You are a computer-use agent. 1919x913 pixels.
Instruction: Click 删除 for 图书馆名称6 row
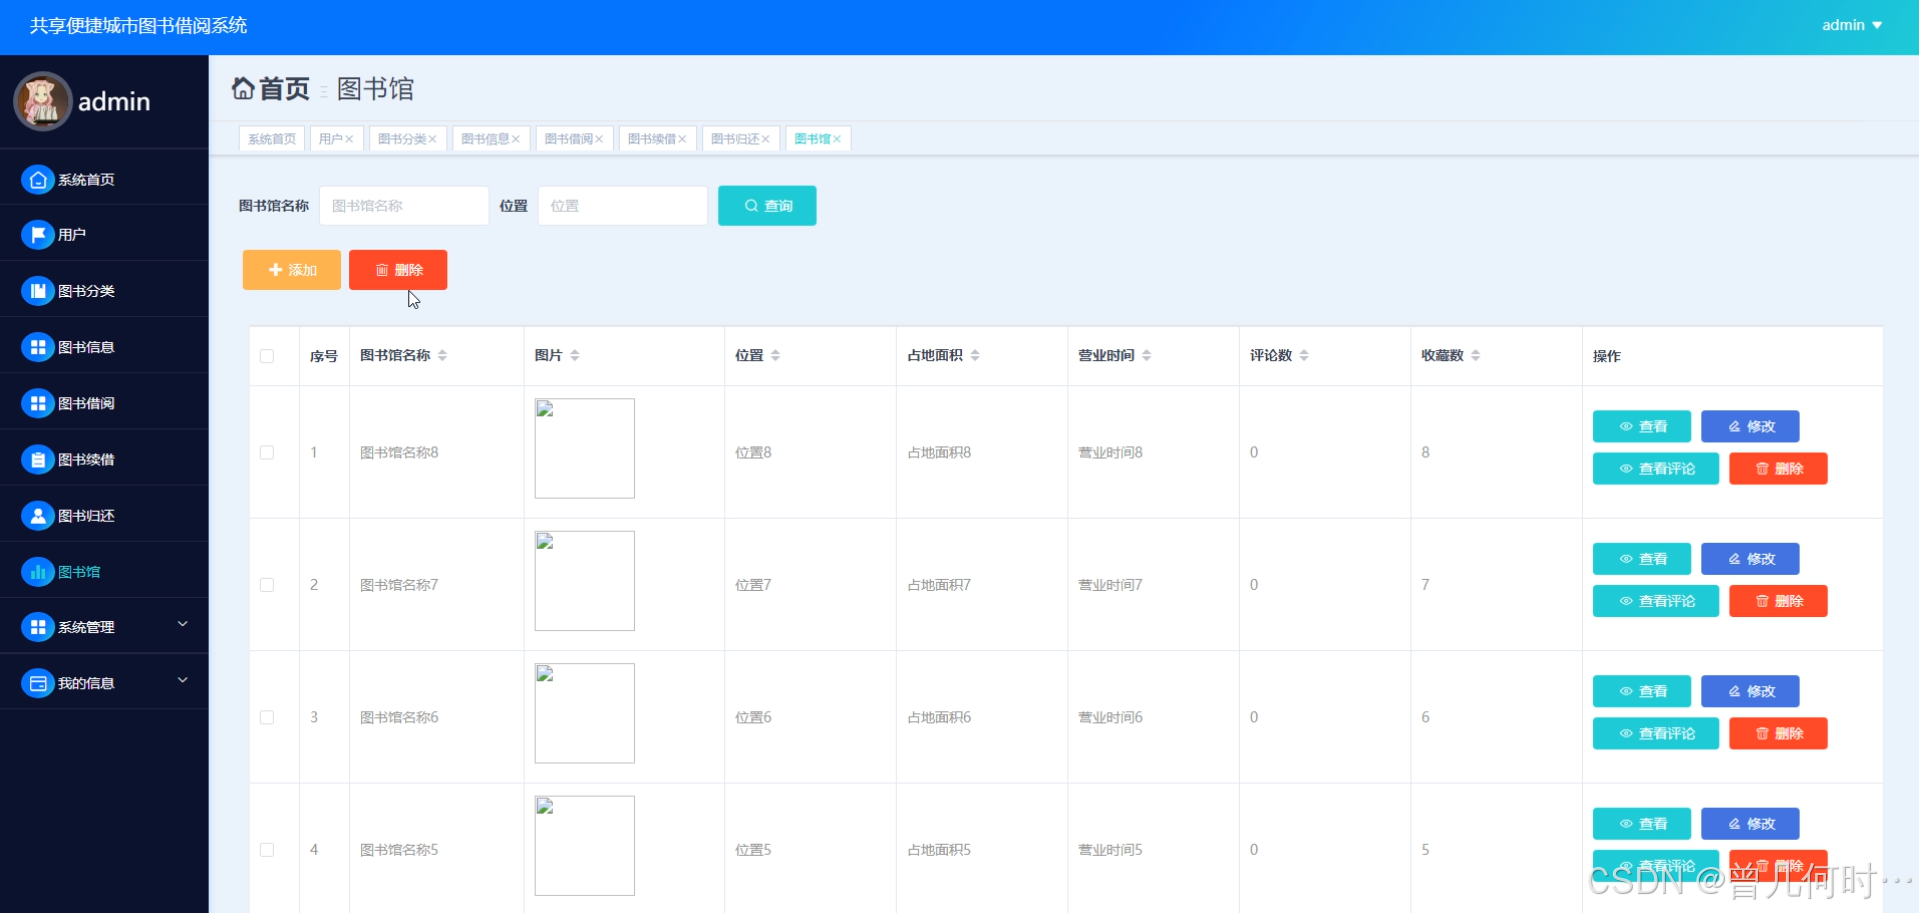point(1778,734)
